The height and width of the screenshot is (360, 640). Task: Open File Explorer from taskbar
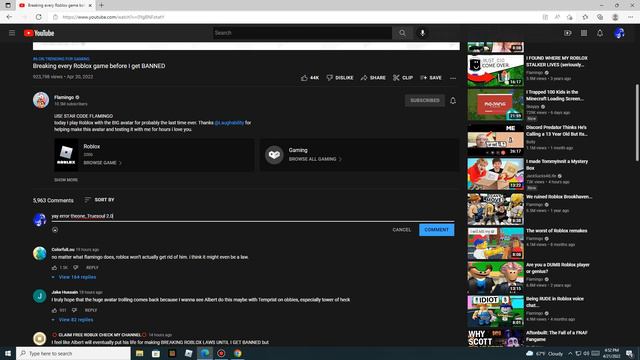tap(140, 353)
